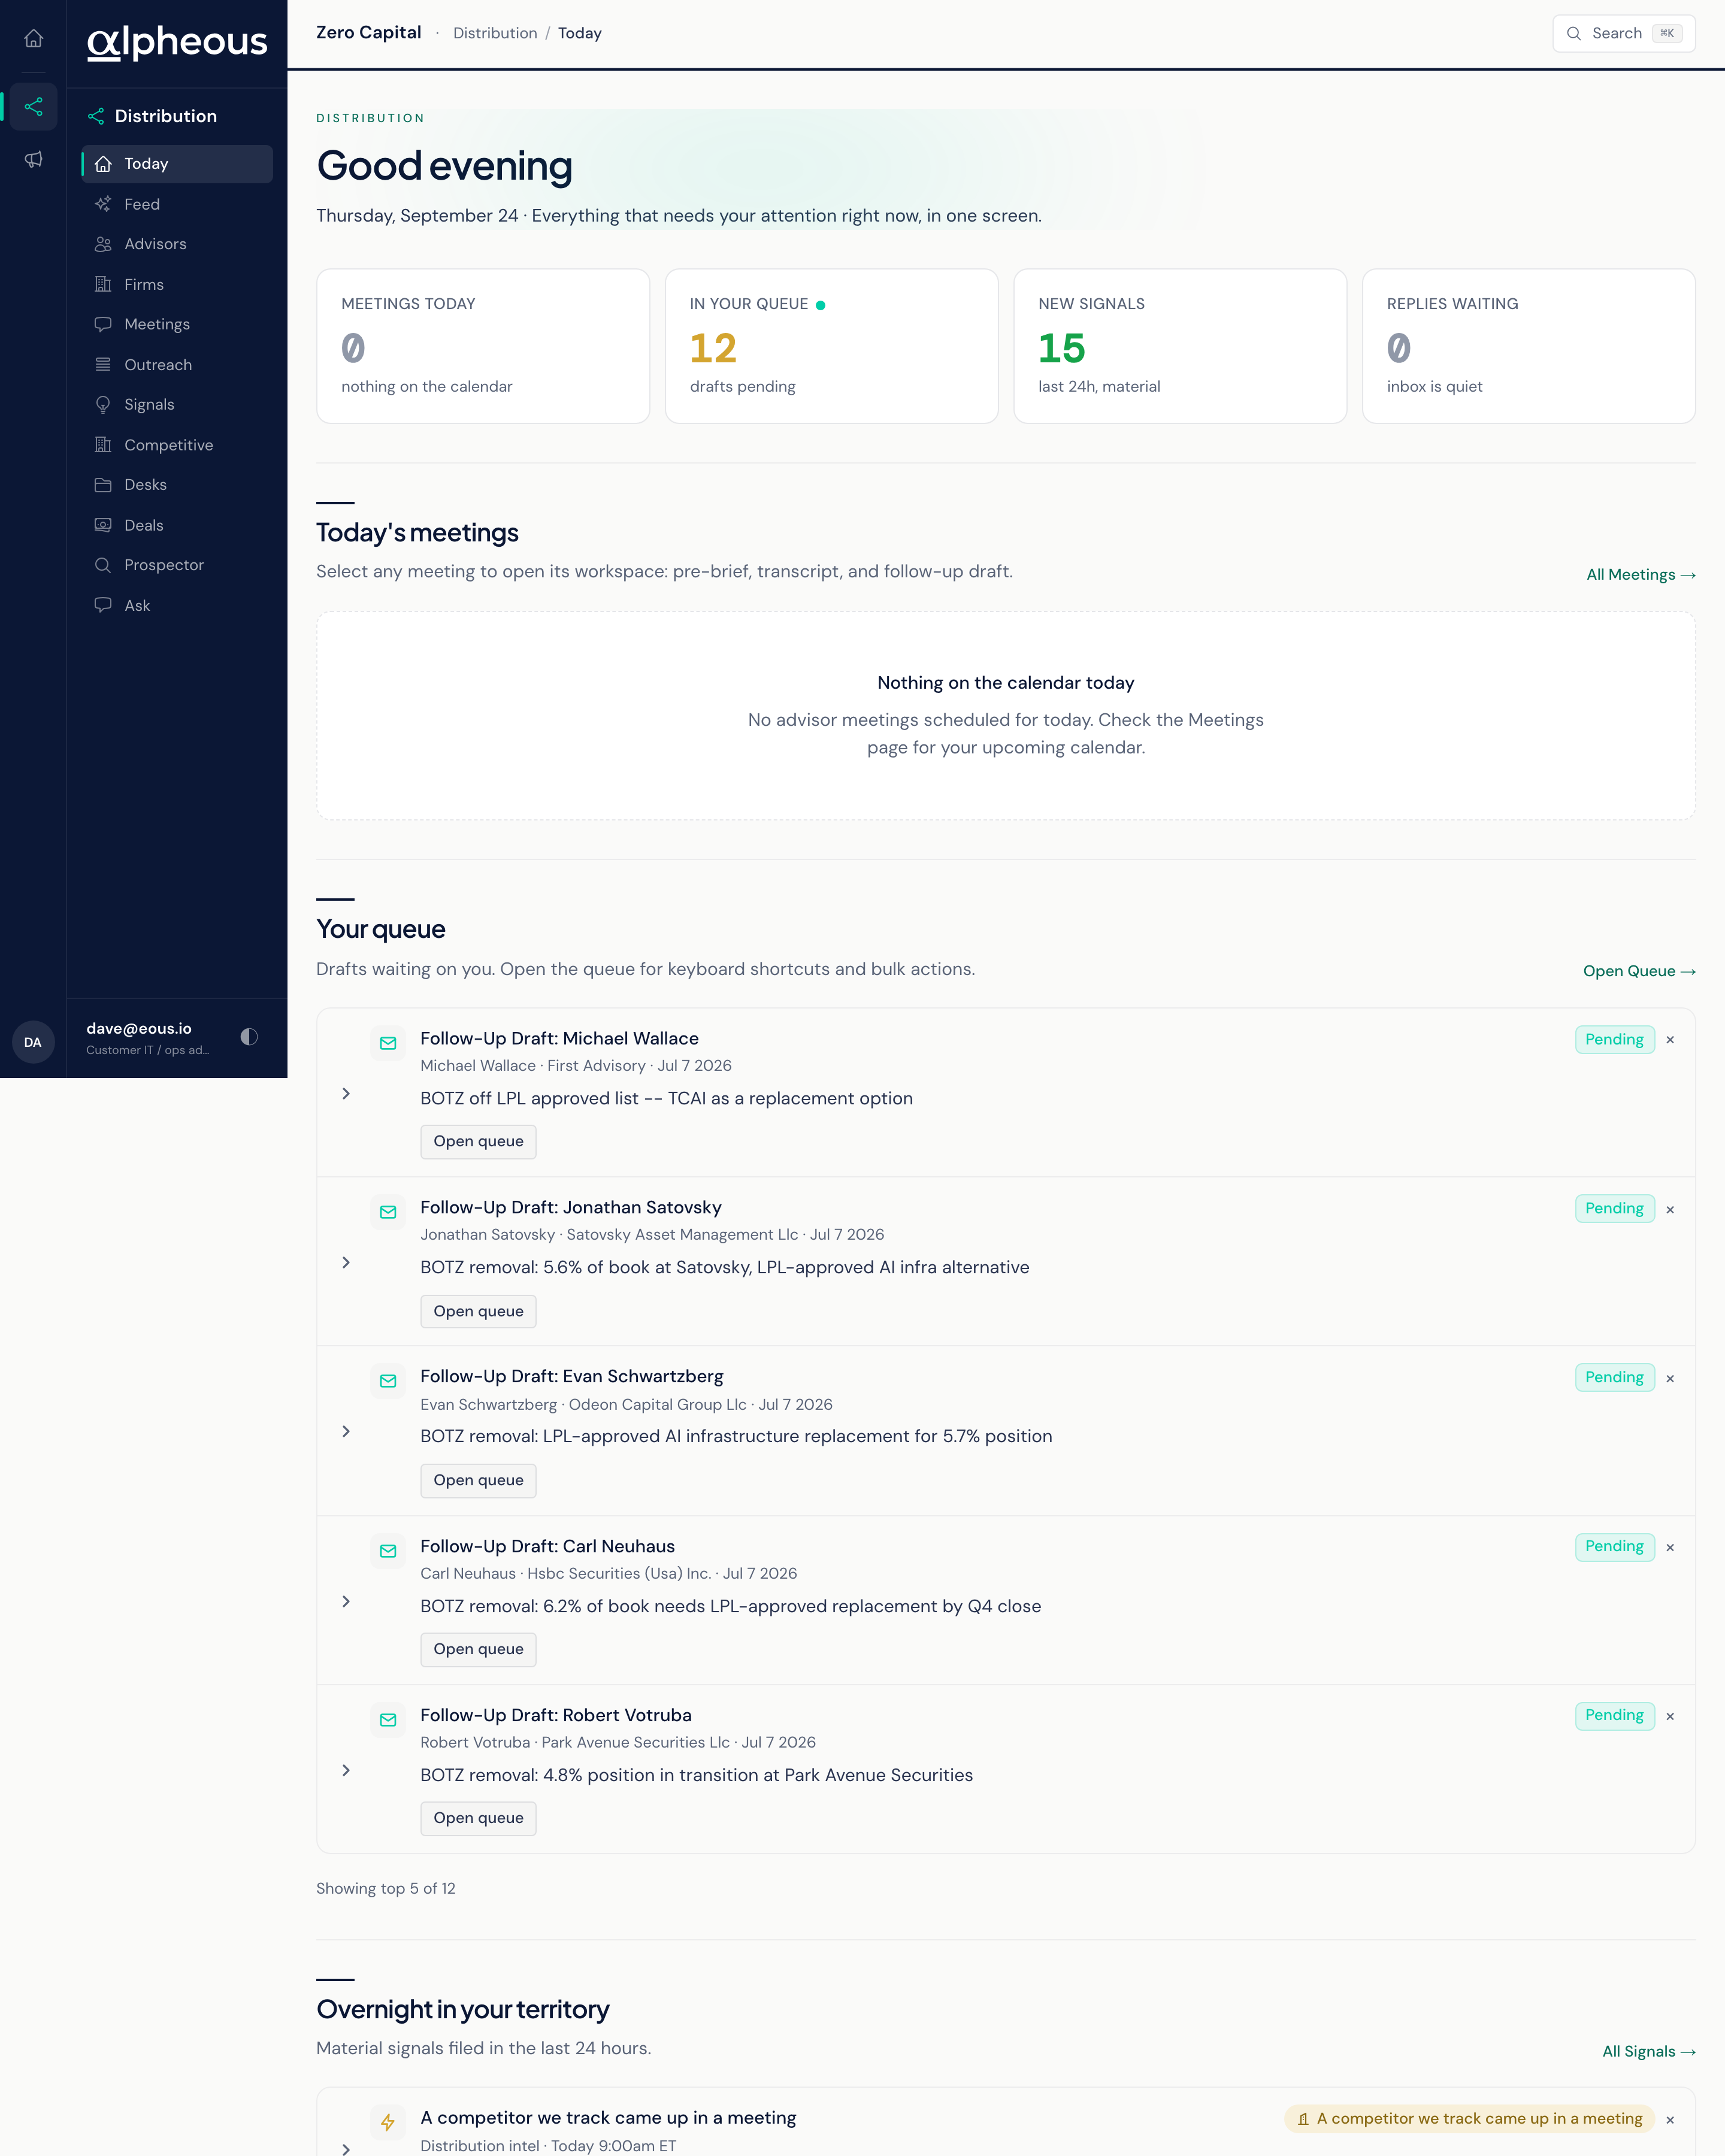
Task: Go to Feed in sidebar
Action: tap(177, 204)
